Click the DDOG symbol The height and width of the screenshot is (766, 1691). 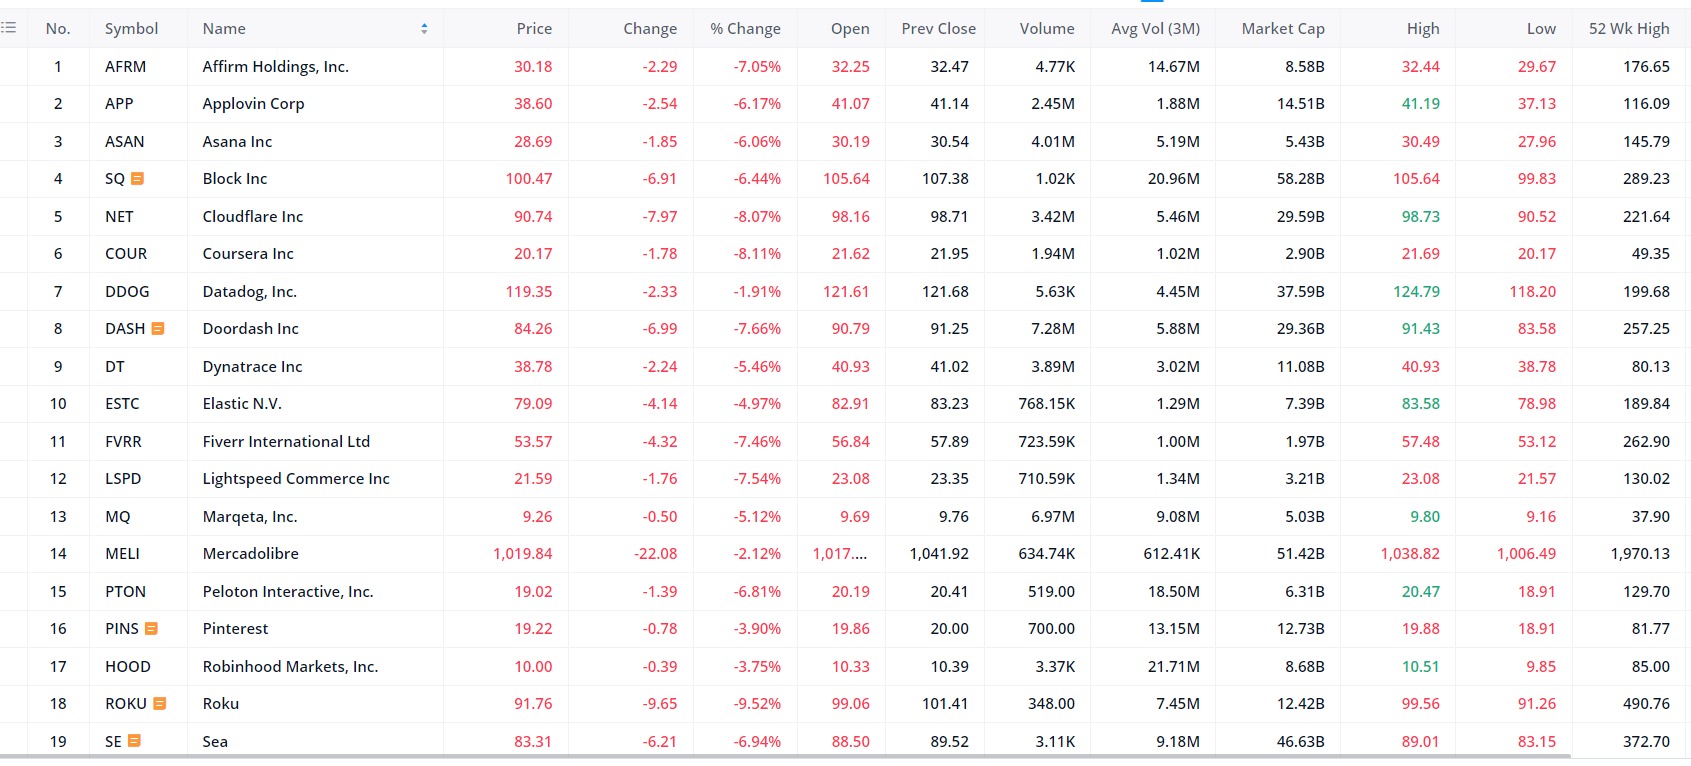click(127, 292)
